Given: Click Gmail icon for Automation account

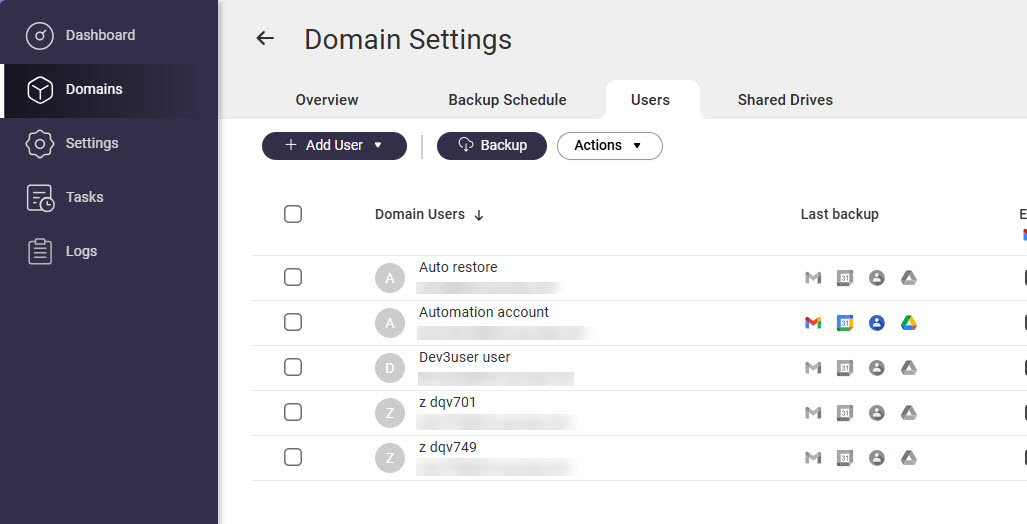Looking at the screenshot, I should [813, 323].
